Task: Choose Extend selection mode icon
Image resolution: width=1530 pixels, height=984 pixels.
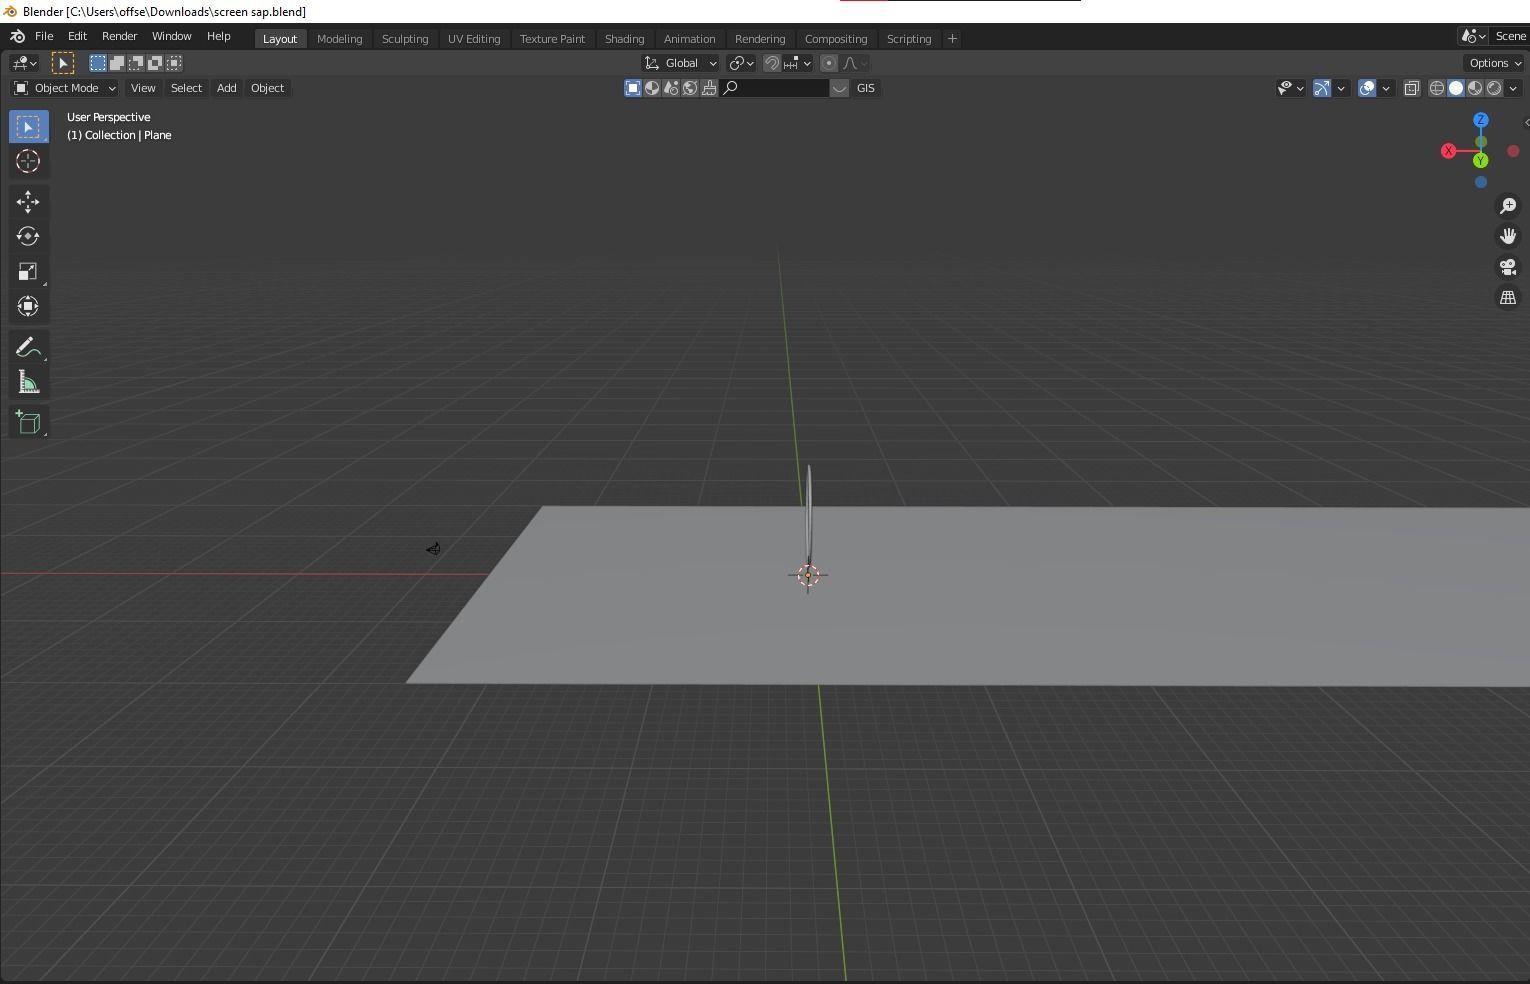Action: (x=117, y=63)
